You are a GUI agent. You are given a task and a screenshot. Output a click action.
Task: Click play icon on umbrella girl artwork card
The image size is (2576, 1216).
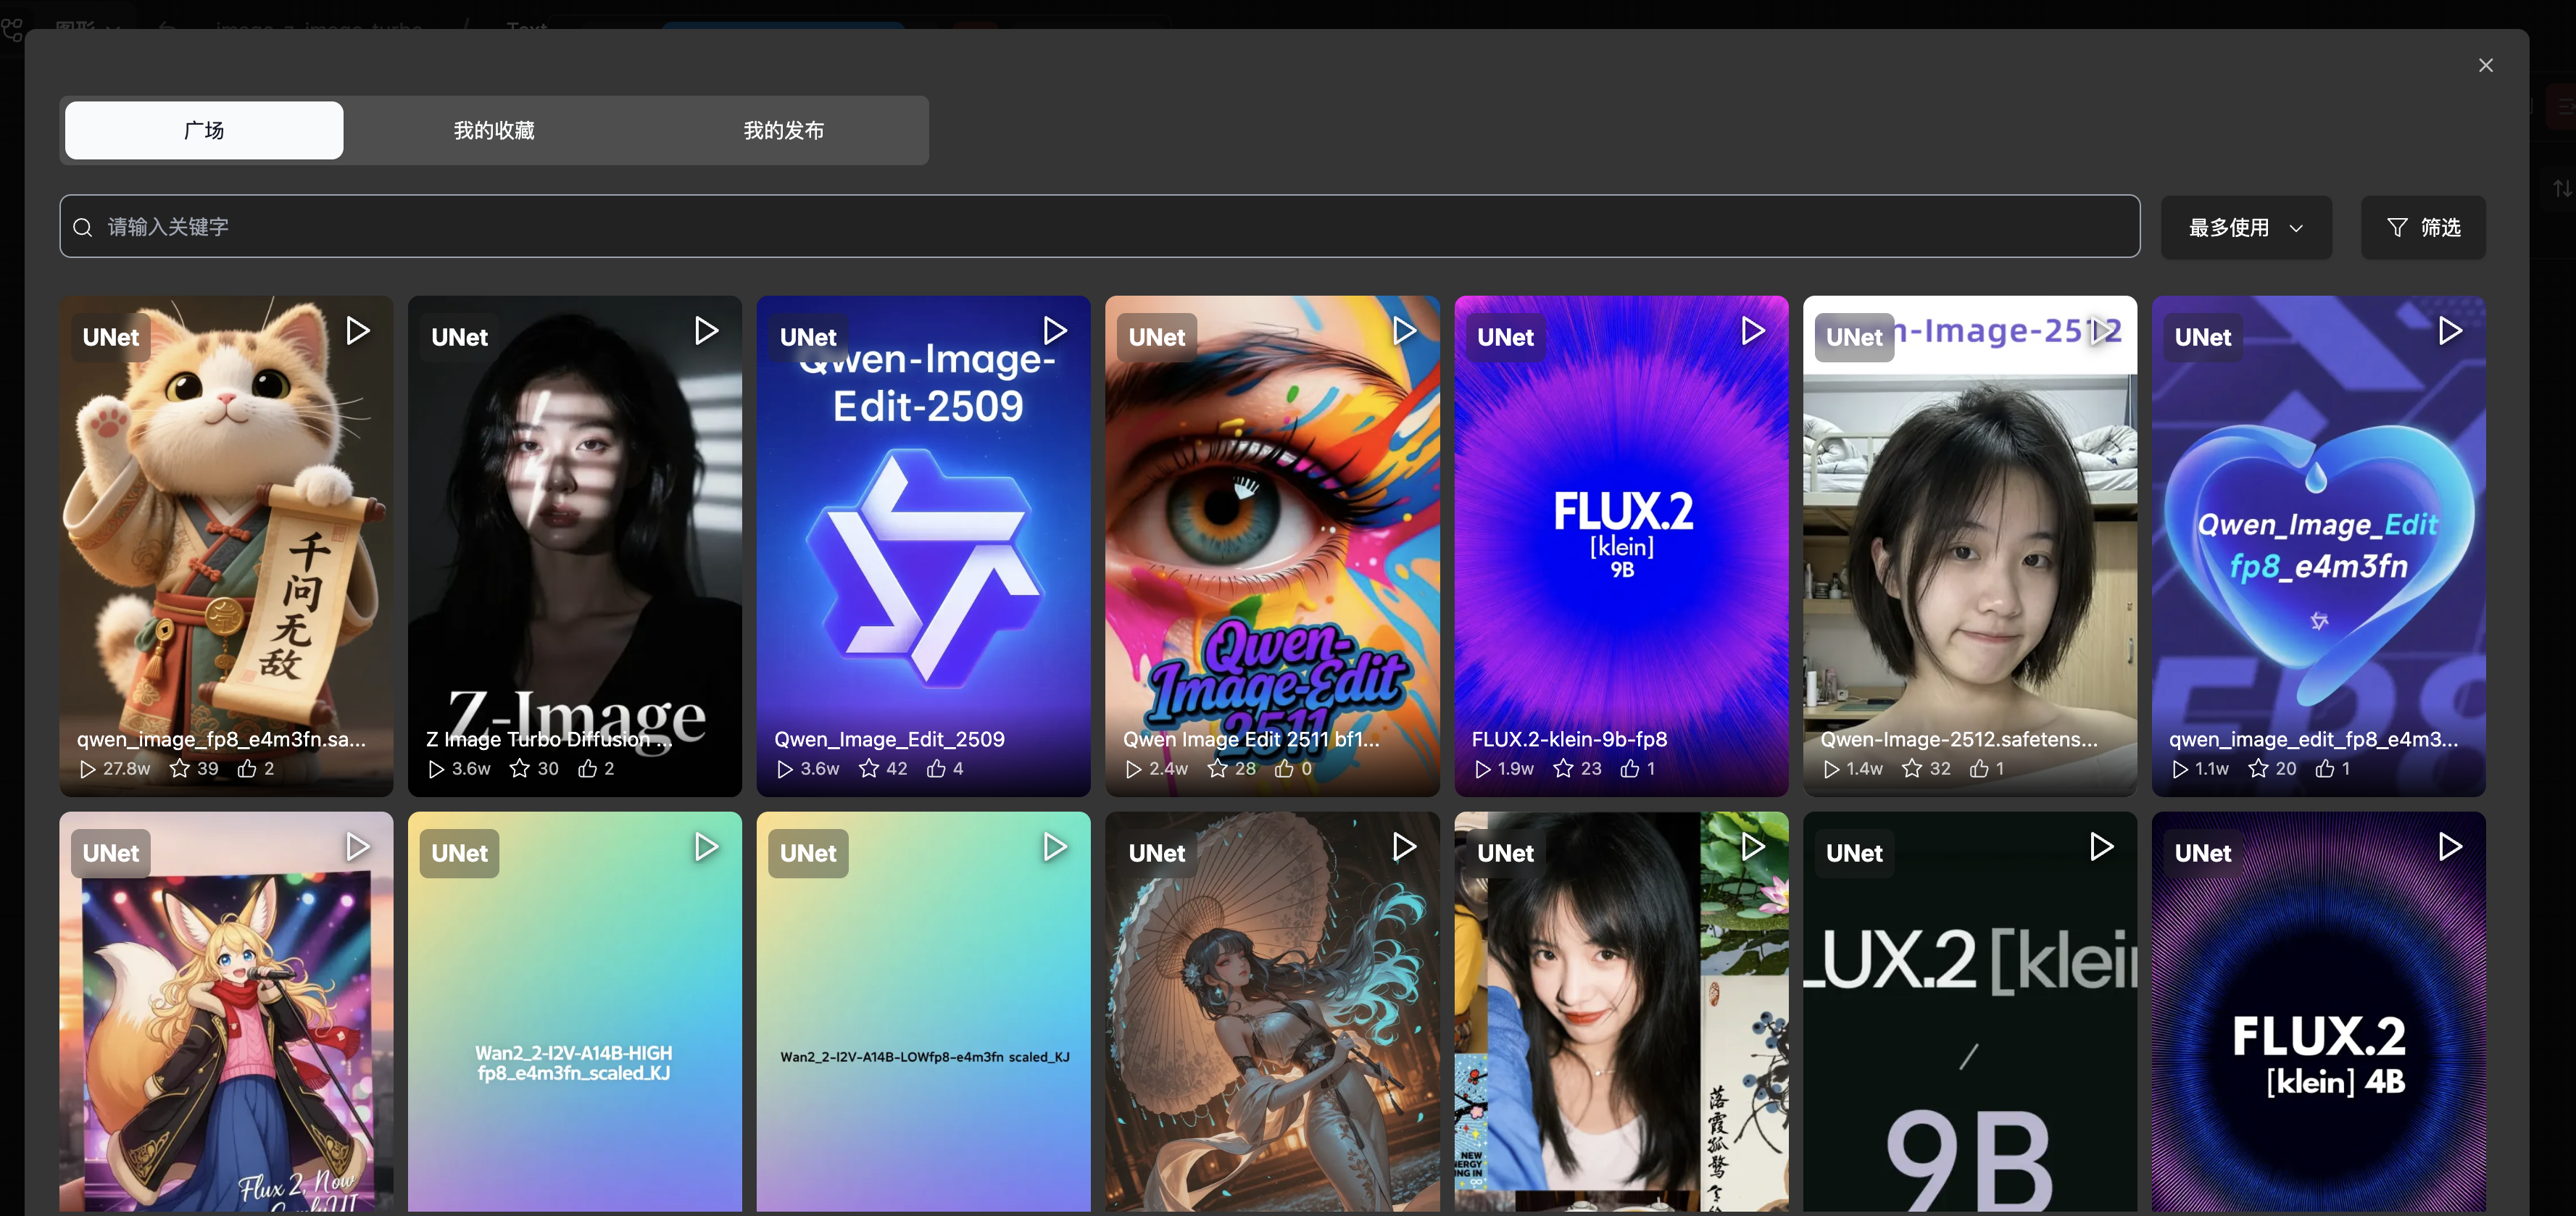[x=1404, y=847]
